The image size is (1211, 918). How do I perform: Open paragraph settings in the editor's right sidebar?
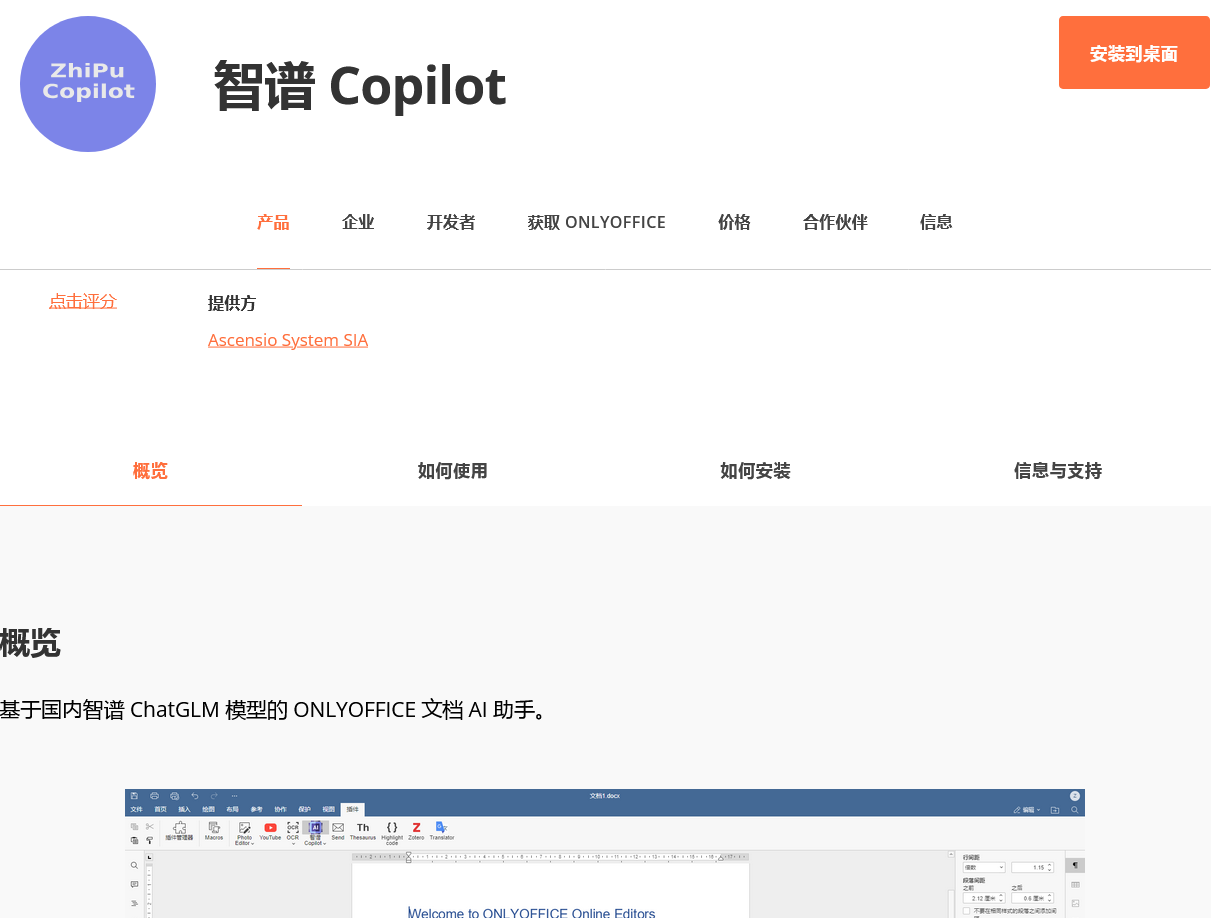pos(1075,865)
